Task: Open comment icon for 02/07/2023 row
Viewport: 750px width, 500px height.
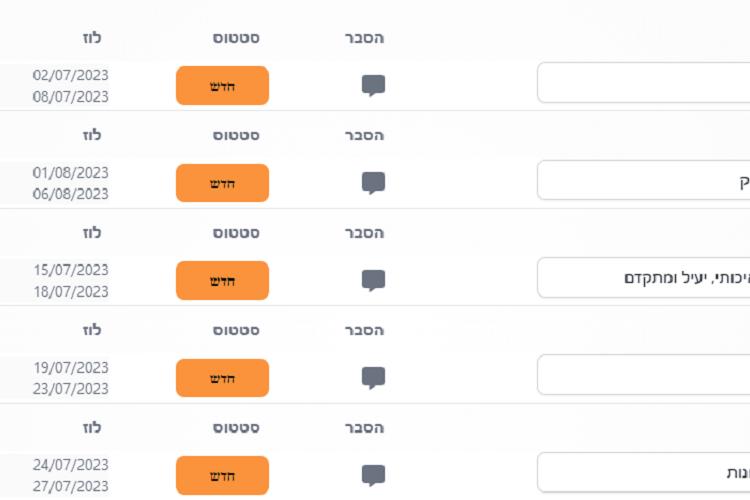Action: coord(374,86)
